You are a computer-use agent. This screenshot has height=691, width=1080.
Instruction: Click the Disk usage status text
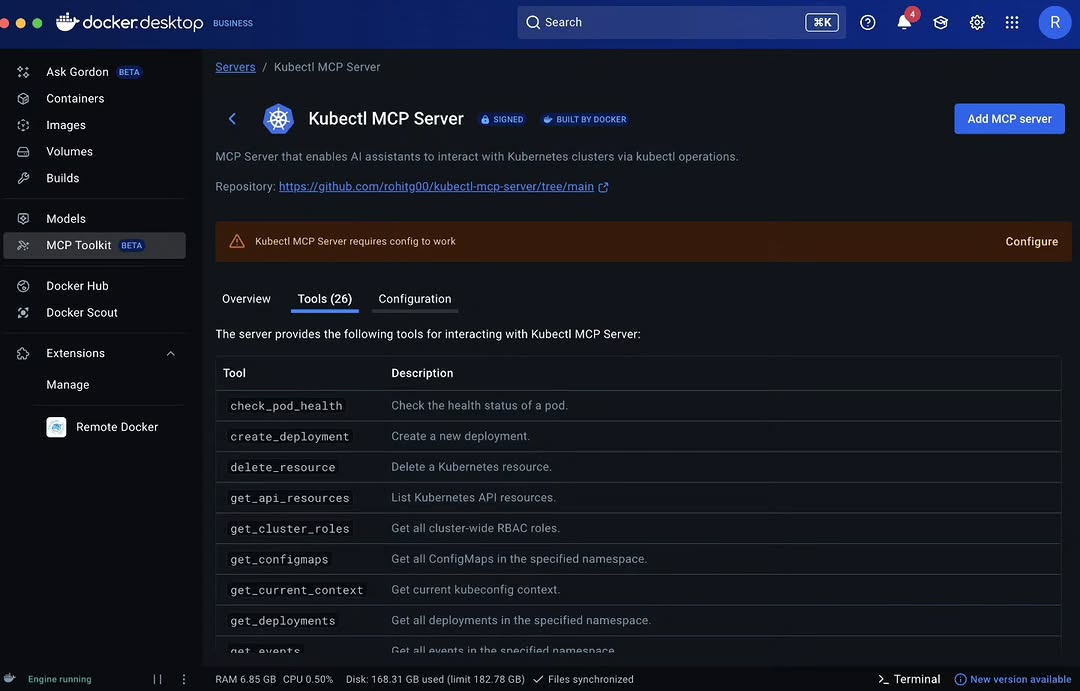(435, 679)
